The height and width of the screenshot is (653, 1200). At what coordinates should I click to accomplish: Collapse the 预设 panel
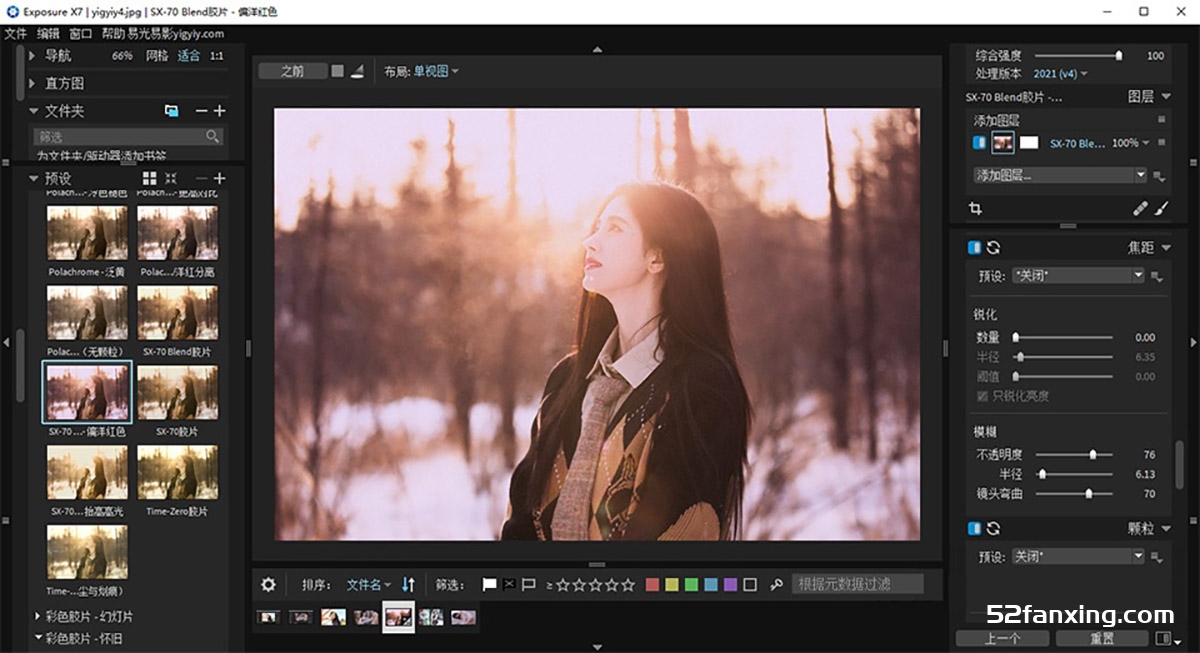point(33,178)
